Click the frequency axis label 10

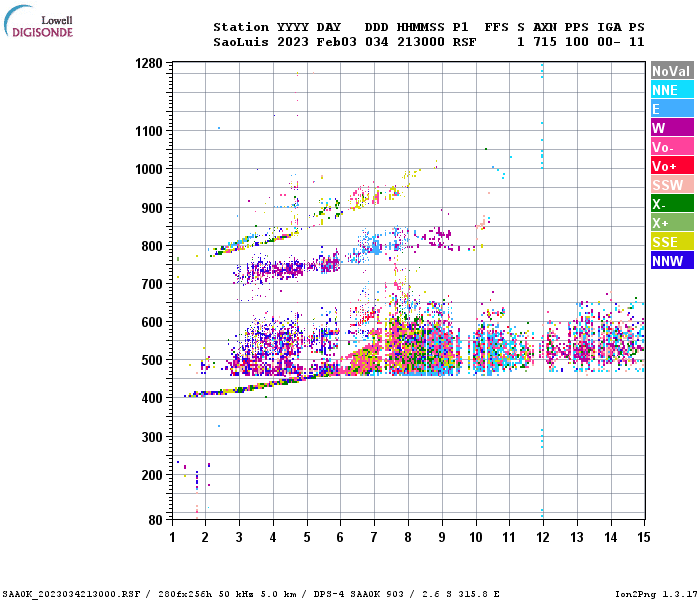pyautogui.click(x=476, y=537)
